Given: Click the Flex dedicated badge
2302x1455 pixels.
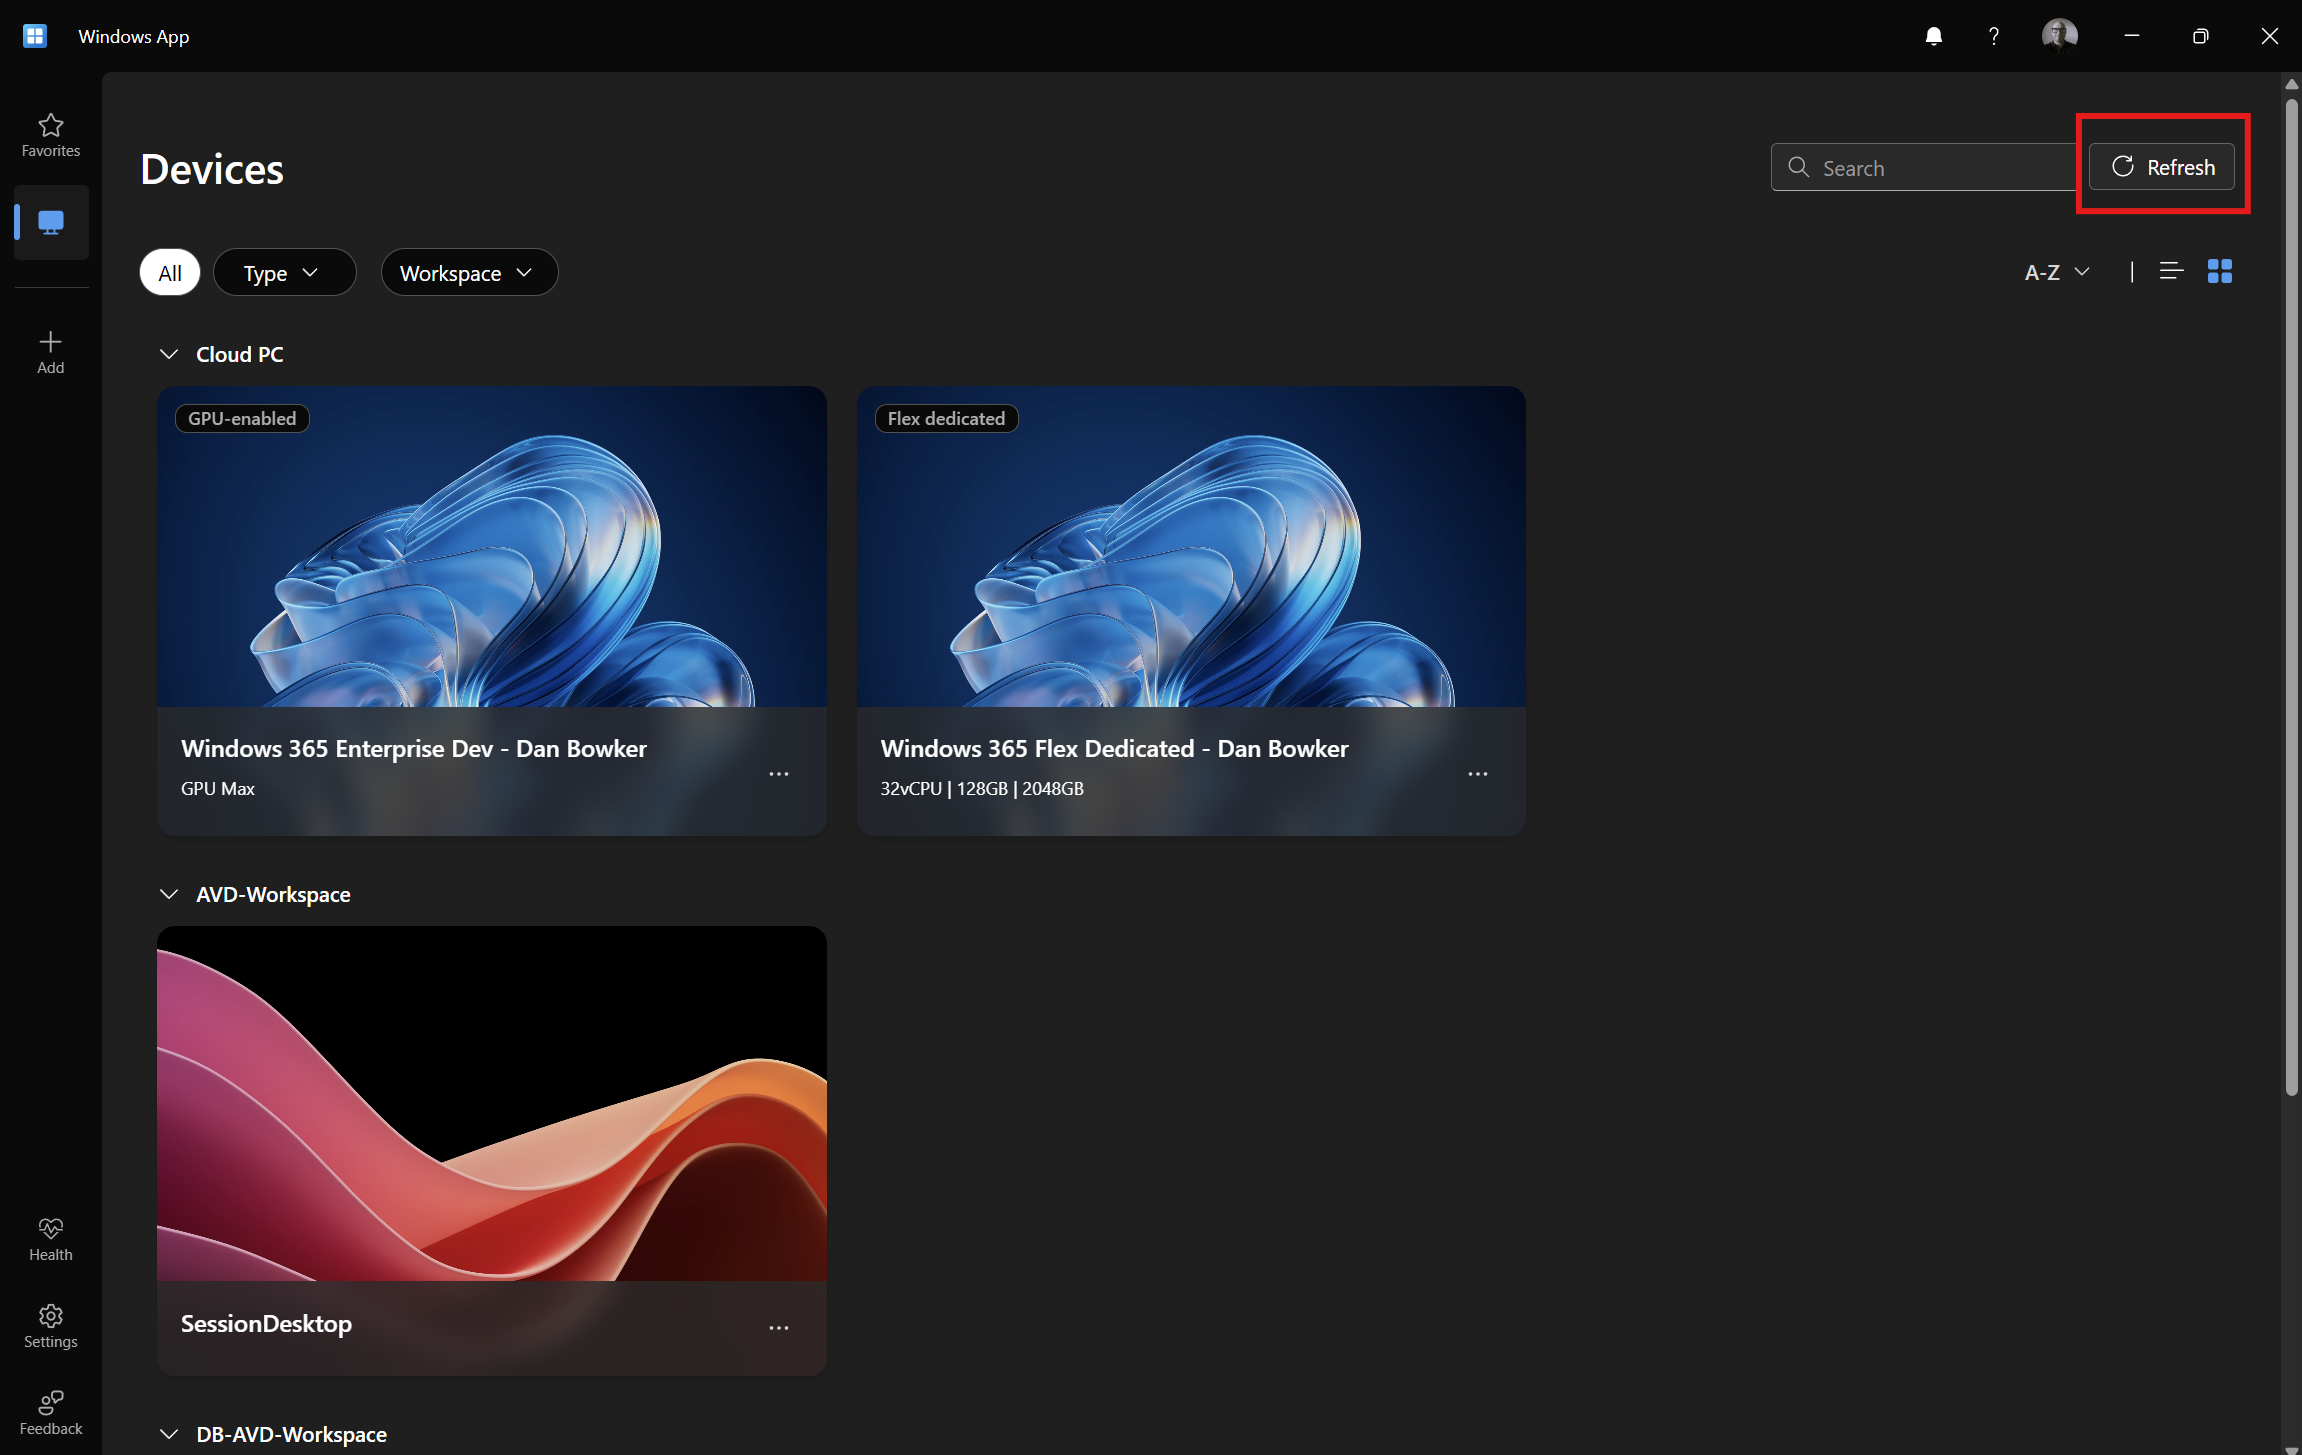Looking at the screenshot, I should (x=946, y=418).
